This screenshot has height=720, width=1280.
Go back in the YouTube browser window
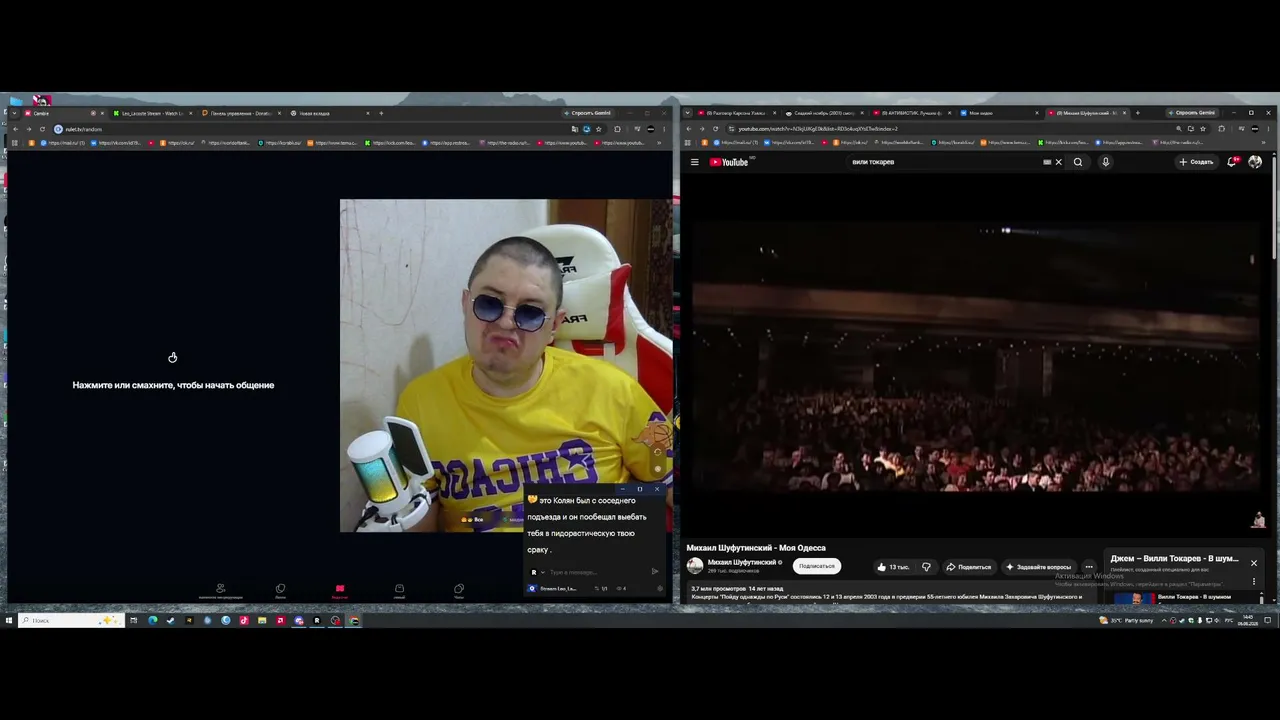click(689, 129)
